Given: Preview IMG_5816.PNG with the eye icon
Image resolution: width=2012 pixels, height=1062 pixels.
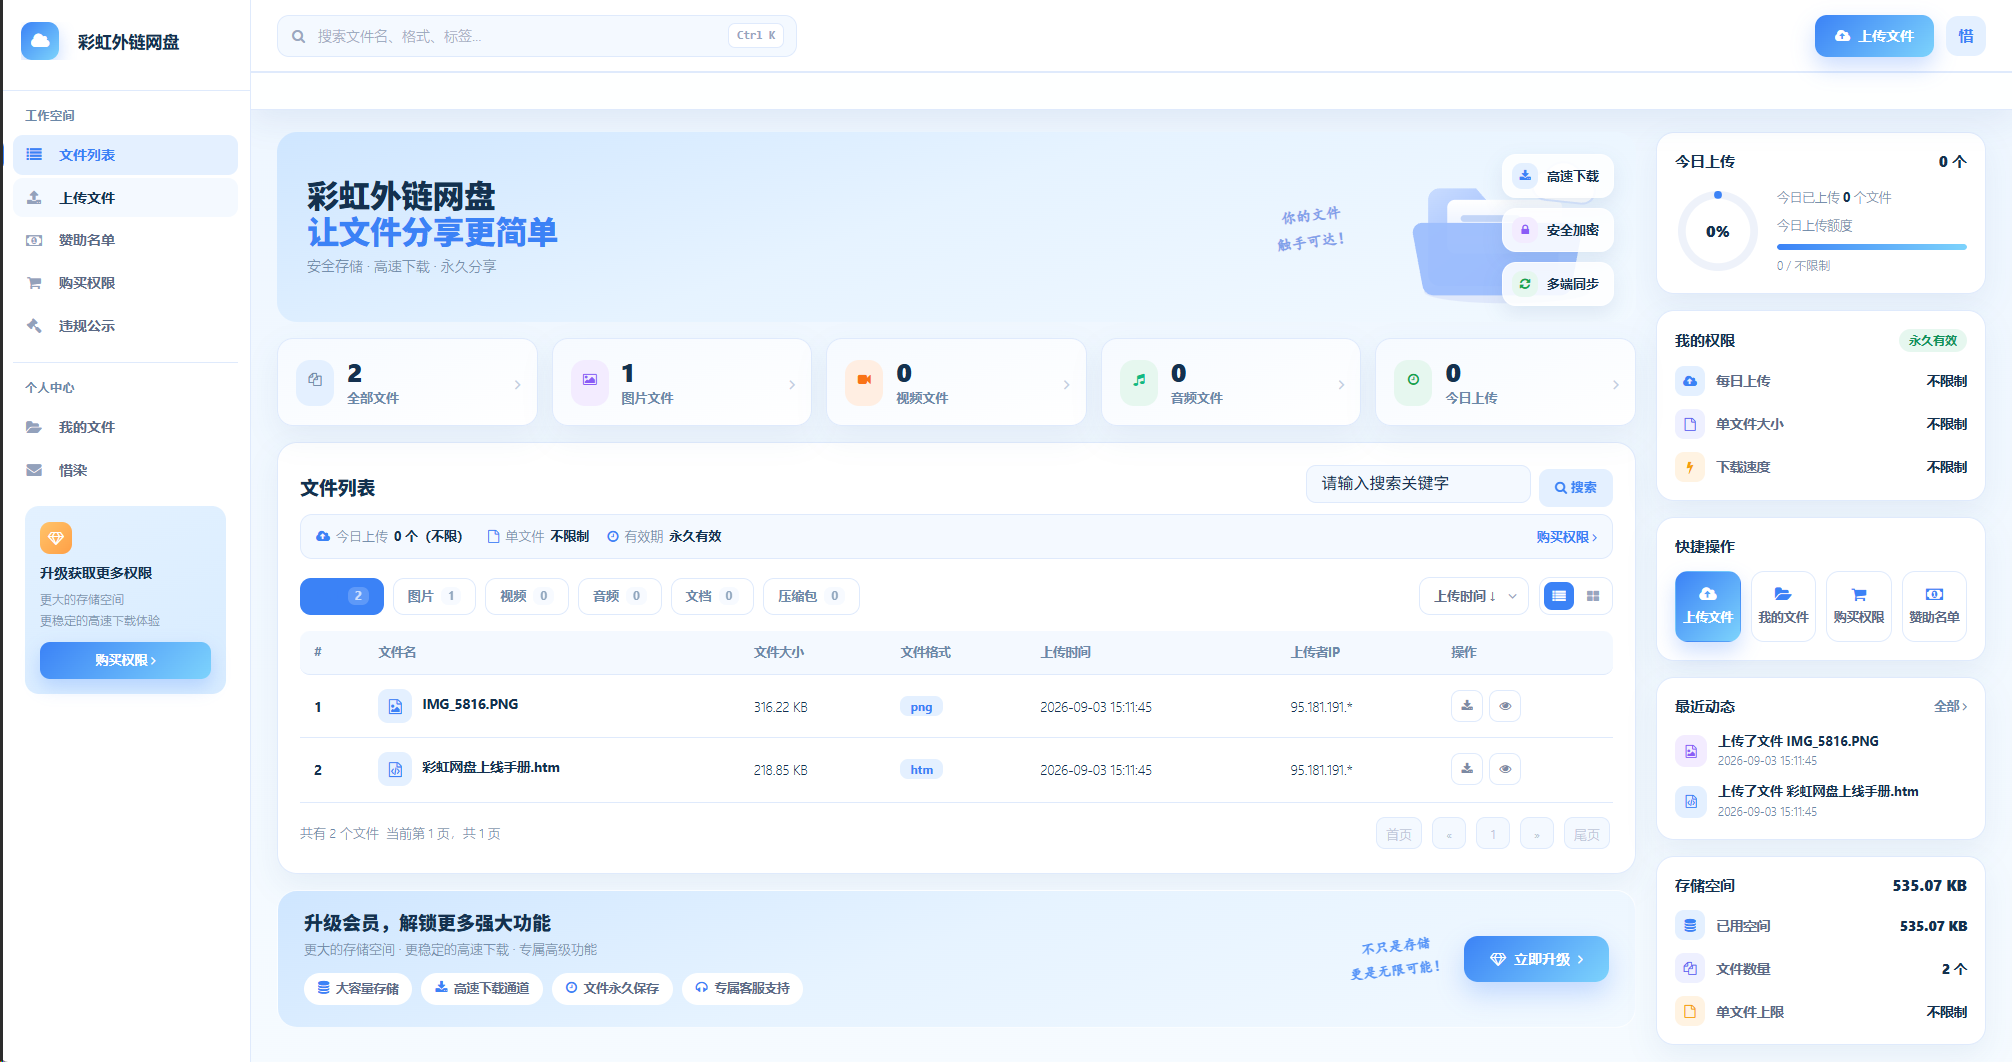Looking at the screenshot, I should point(1505,706).
